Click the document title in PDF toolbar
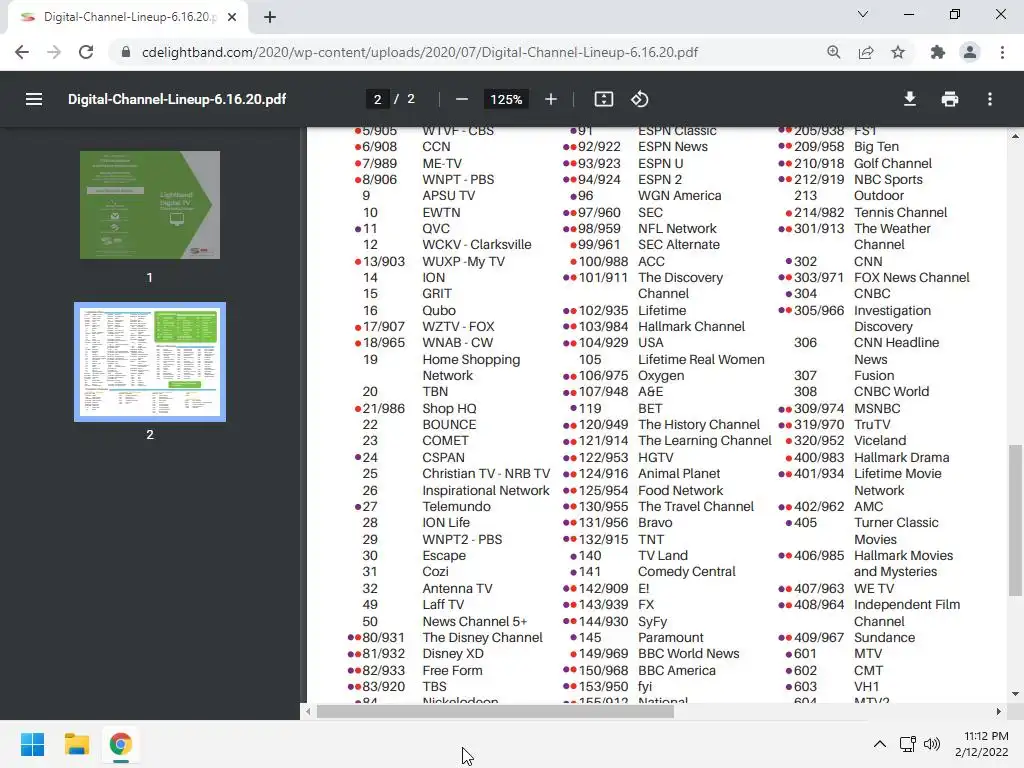 [177, 99]
